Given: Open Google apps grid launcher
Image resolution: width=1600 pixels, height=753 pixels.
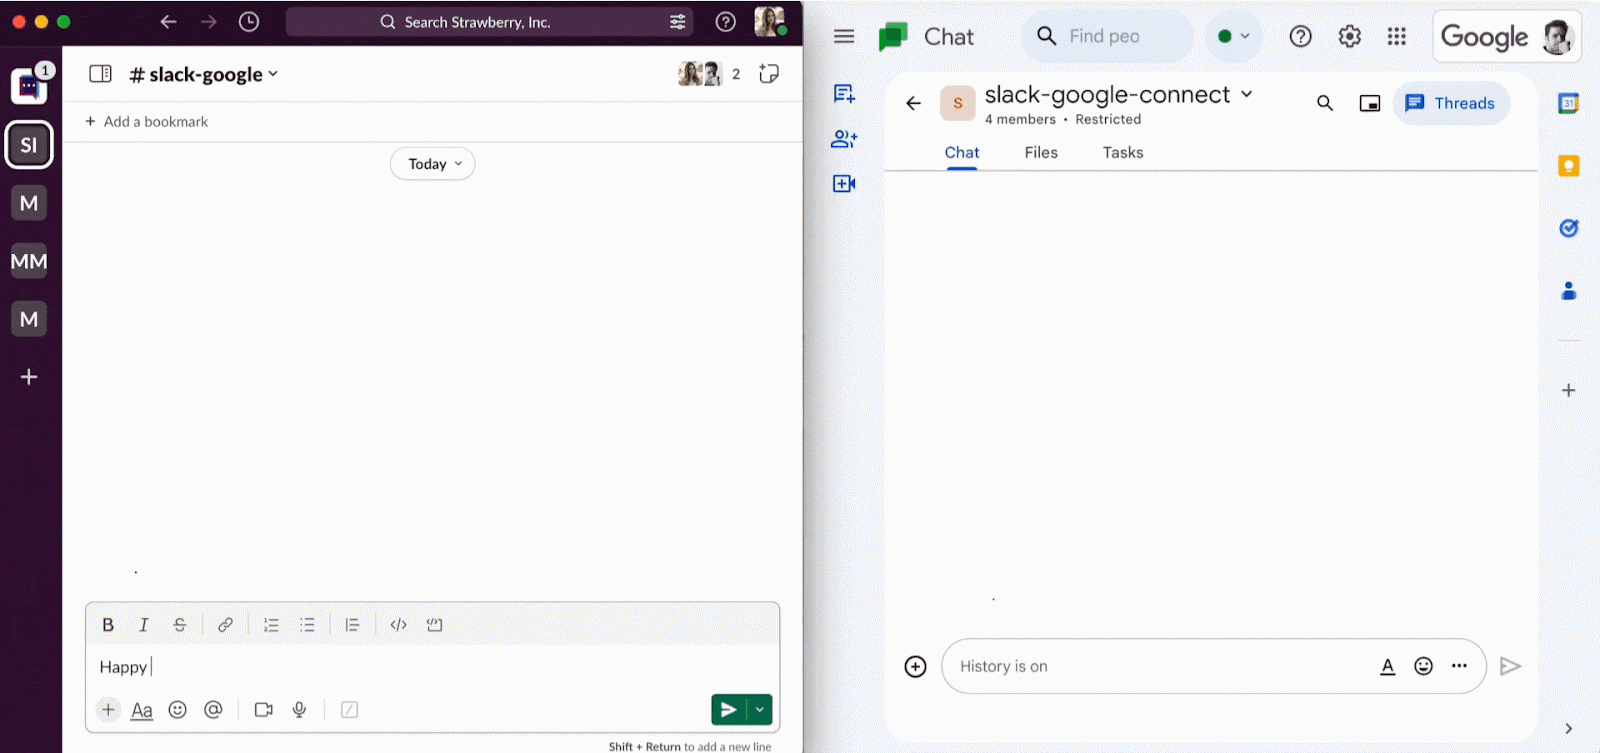Looking at the screenshot, I should [x=1397, y=37].
